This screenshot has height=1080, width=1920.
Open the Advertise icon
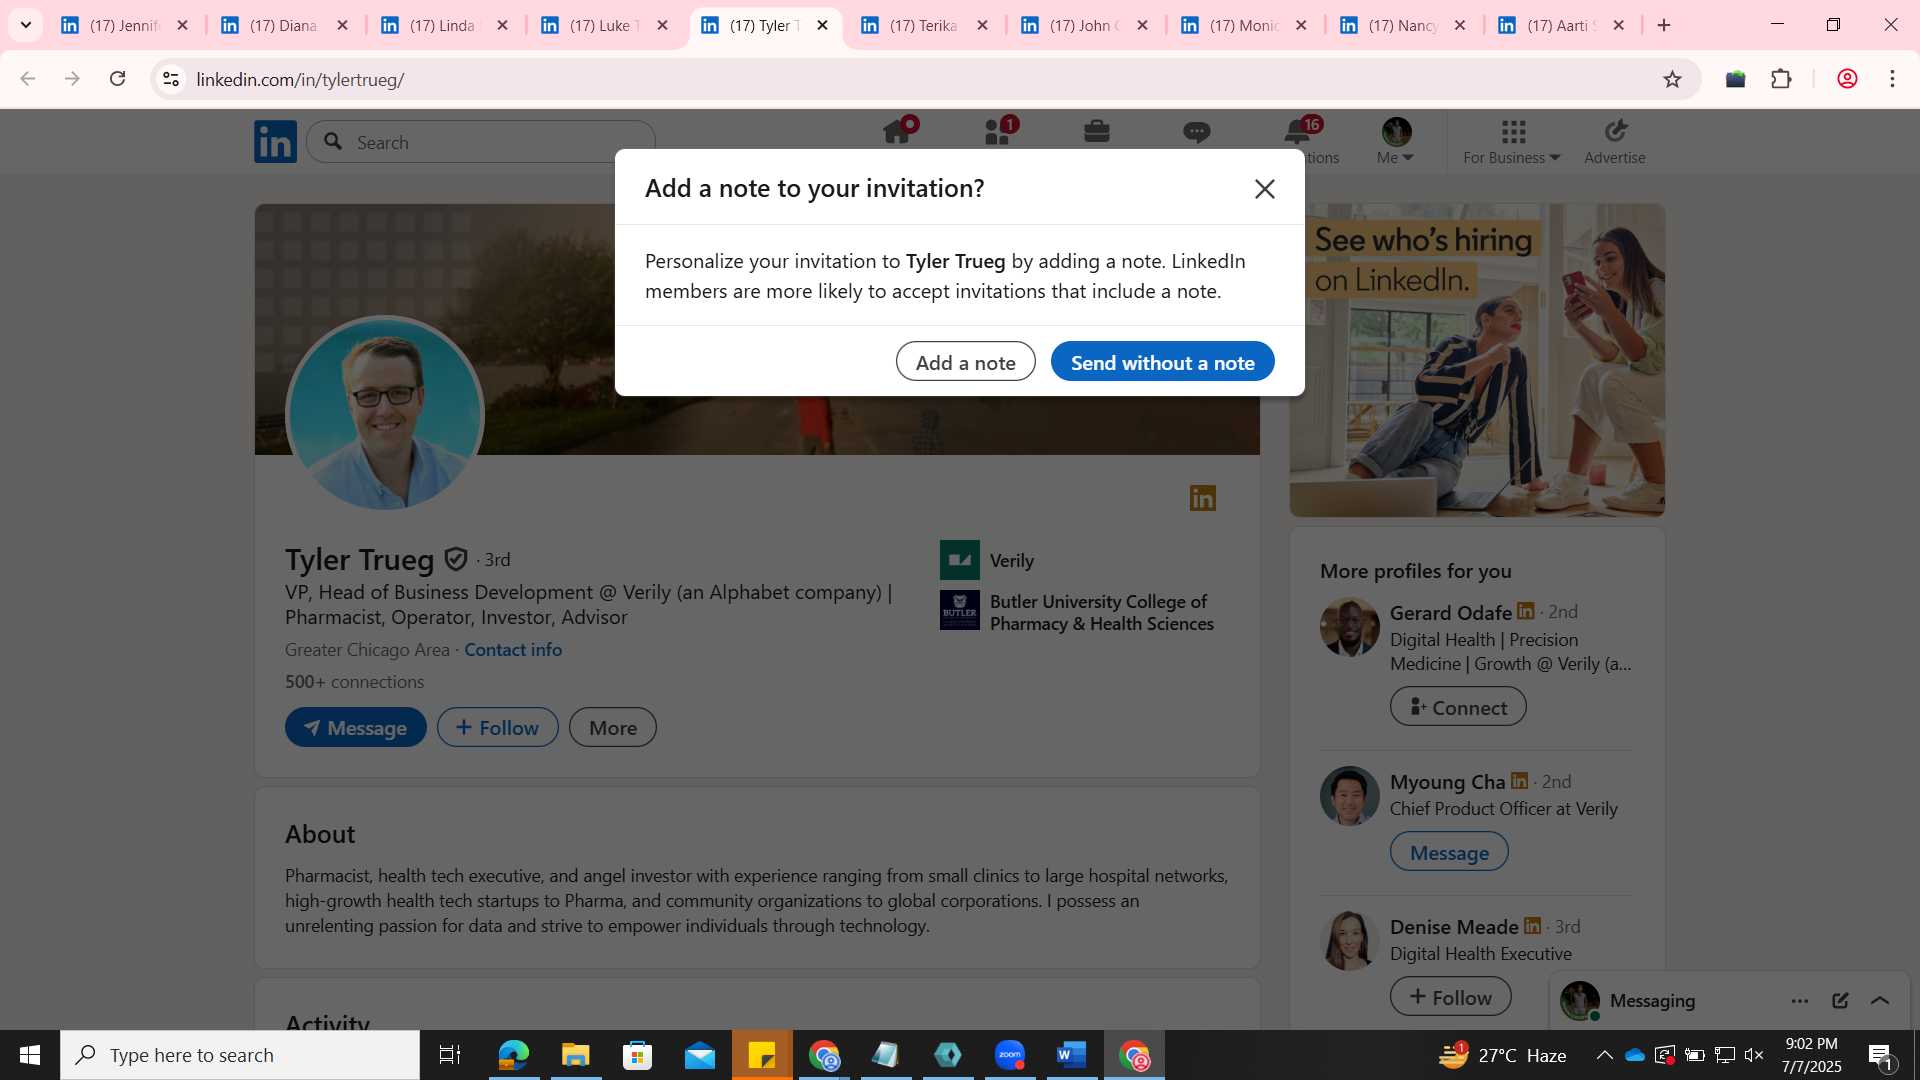point(1614,141)
